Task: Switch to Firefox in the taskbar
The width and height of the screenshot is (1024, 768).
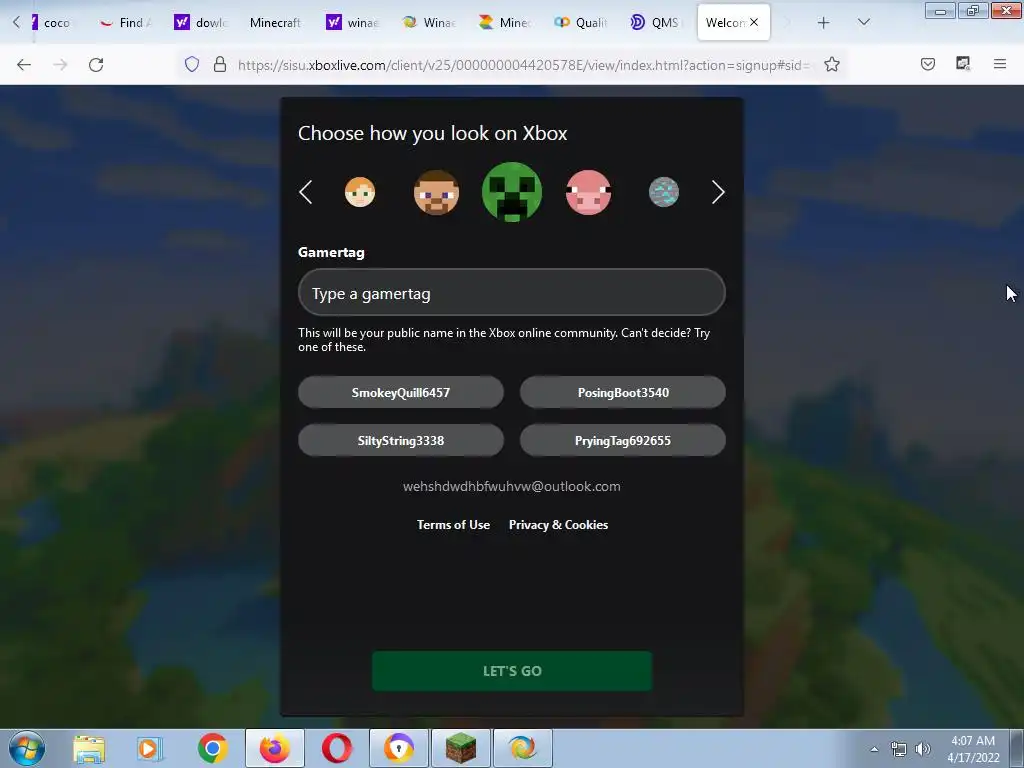Action: [275, 748]
